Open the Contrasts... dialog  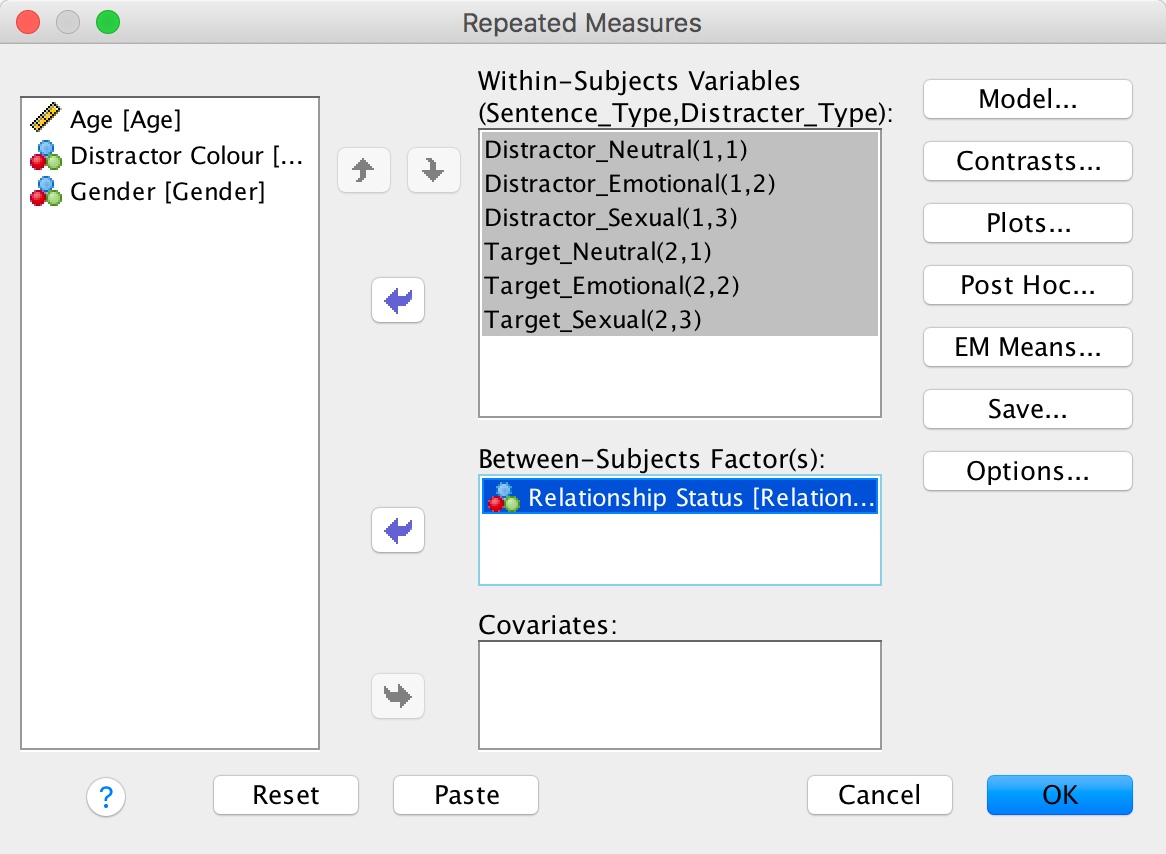tap(1027, 161)
